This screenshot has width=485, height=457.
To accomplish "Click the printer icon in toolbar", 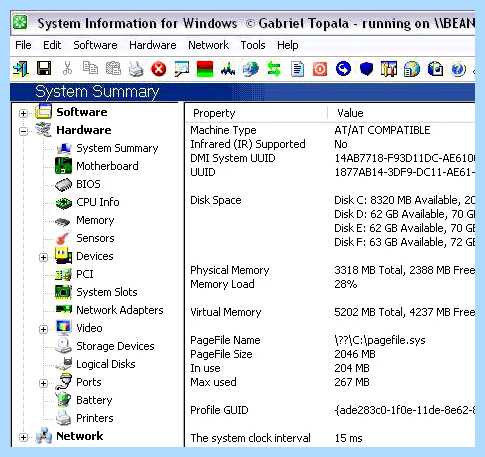I will pyautogui.click(x=136, y=69).
